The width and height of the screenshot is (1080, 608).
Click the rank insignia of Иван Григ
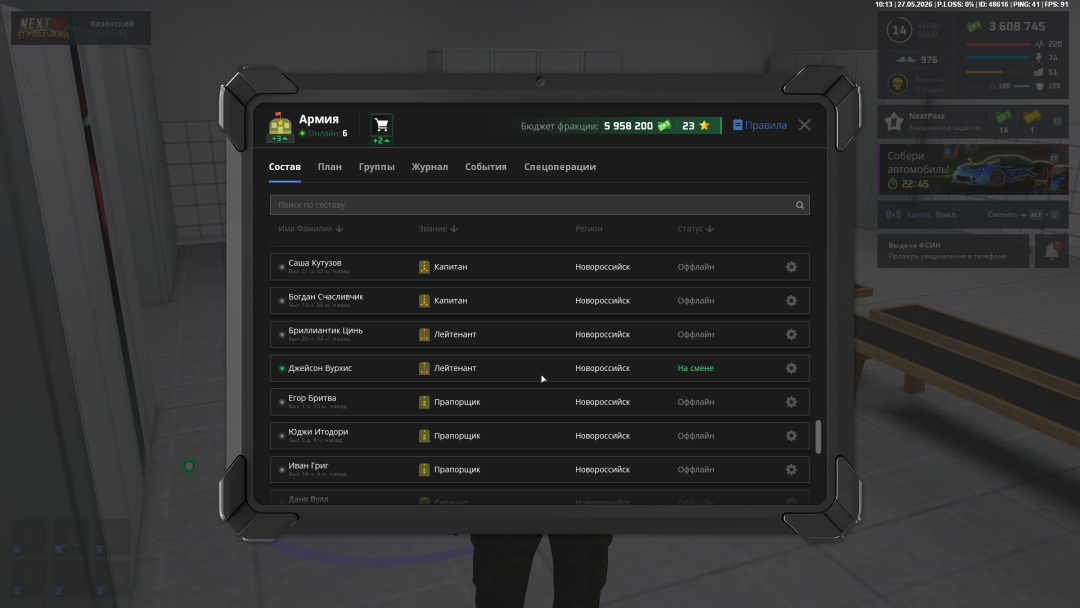(424, 469)
